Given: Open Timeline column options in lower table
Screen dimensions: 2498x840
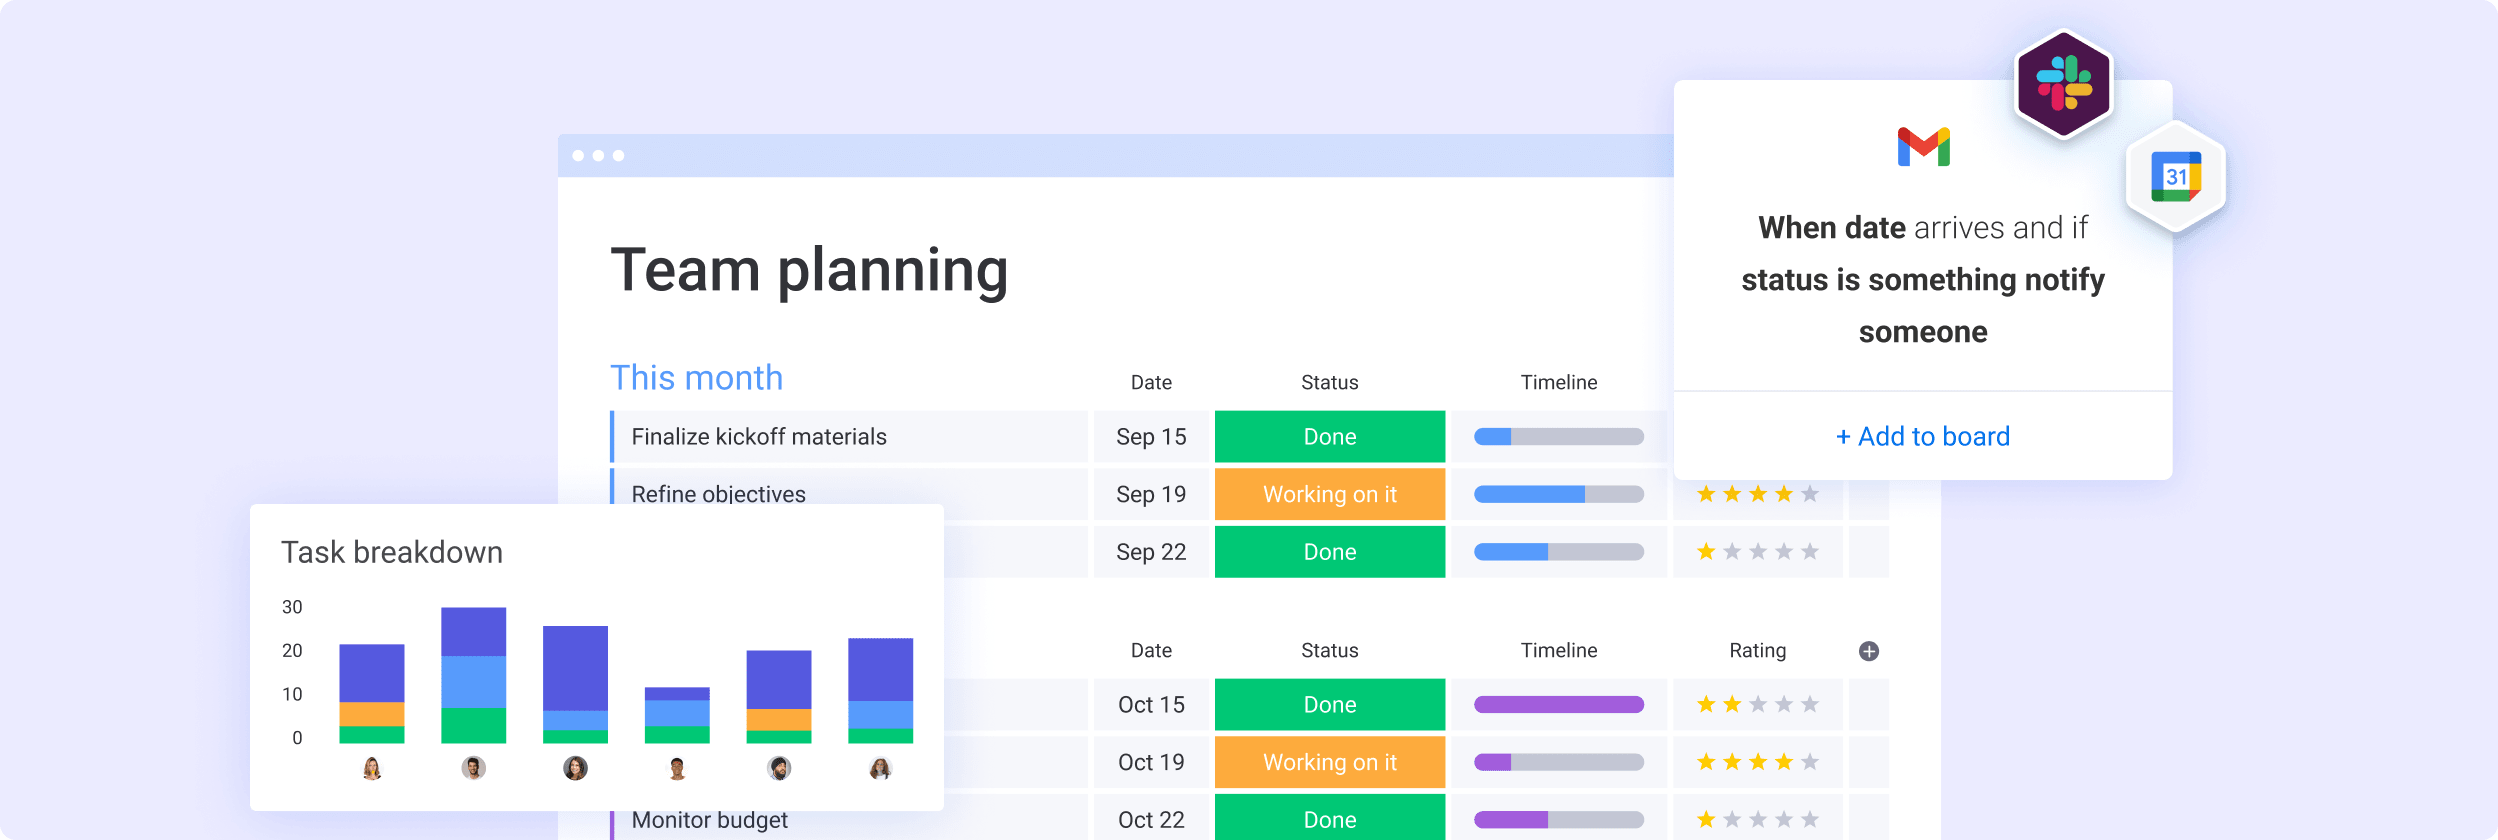Looking at the screenshot, I should (1559, 650).
